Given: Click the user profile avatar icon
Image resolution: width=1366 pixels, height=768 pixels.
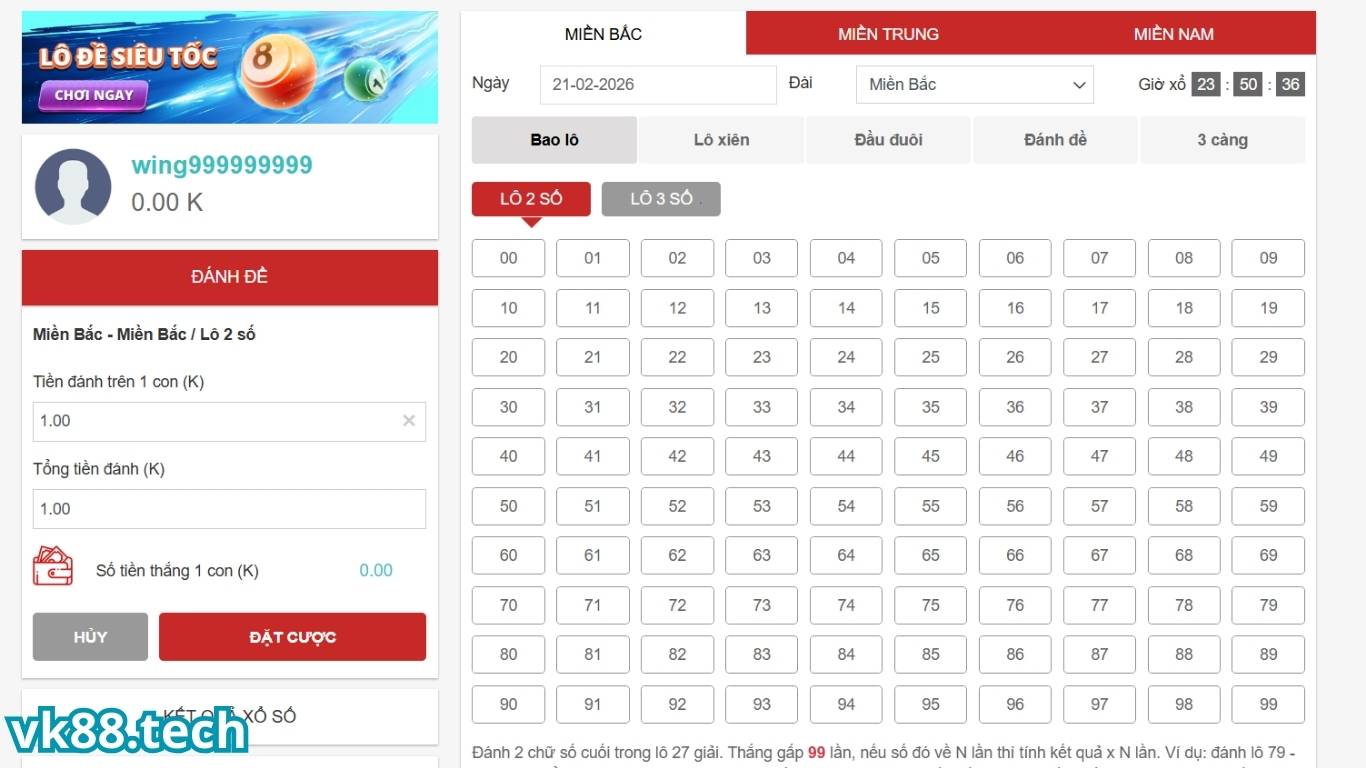Looking at the screenshot, I should click(x=73, y=186).
